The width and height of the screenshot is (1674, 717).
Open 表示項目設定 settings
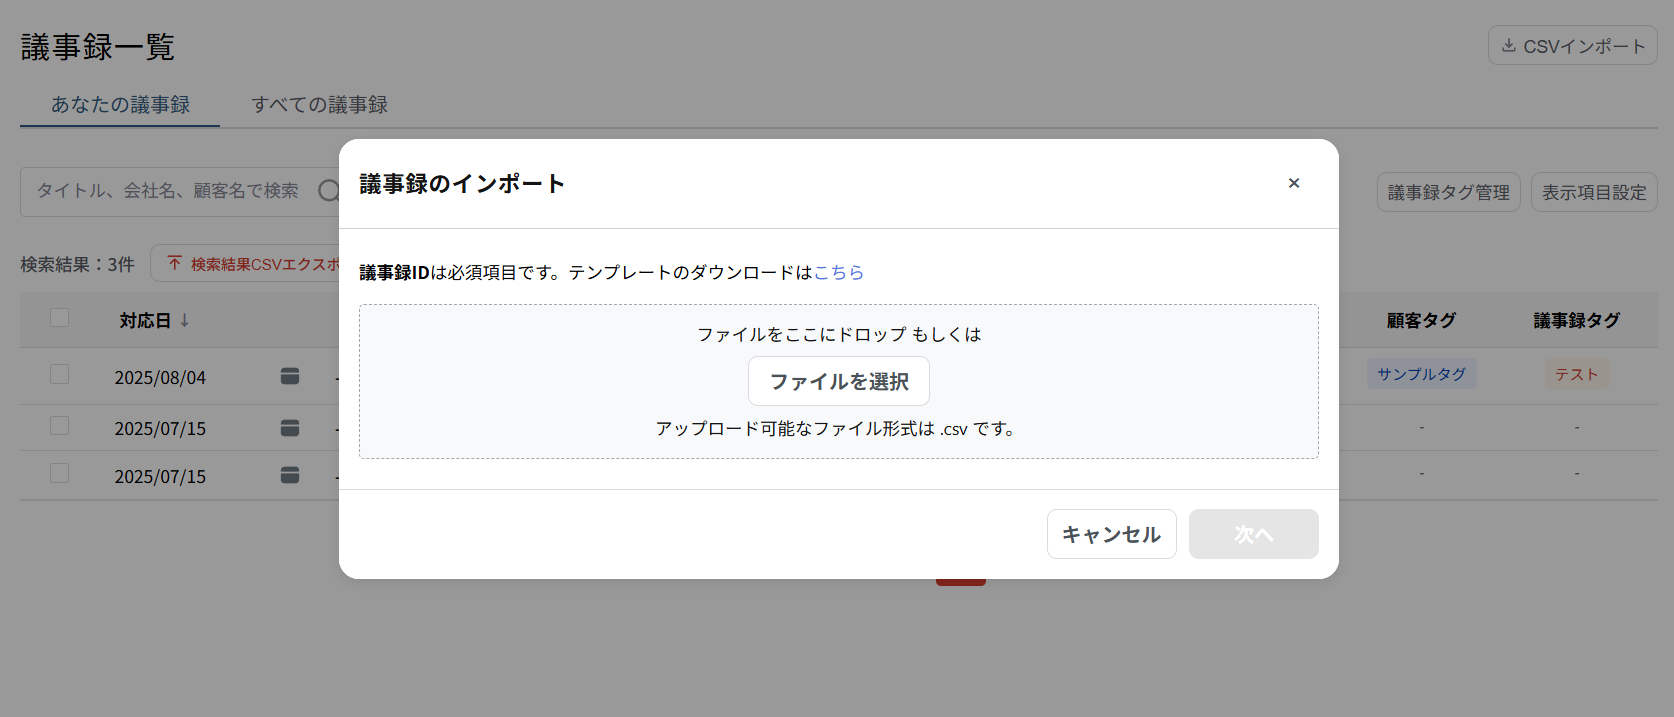tap(1593, 192)
